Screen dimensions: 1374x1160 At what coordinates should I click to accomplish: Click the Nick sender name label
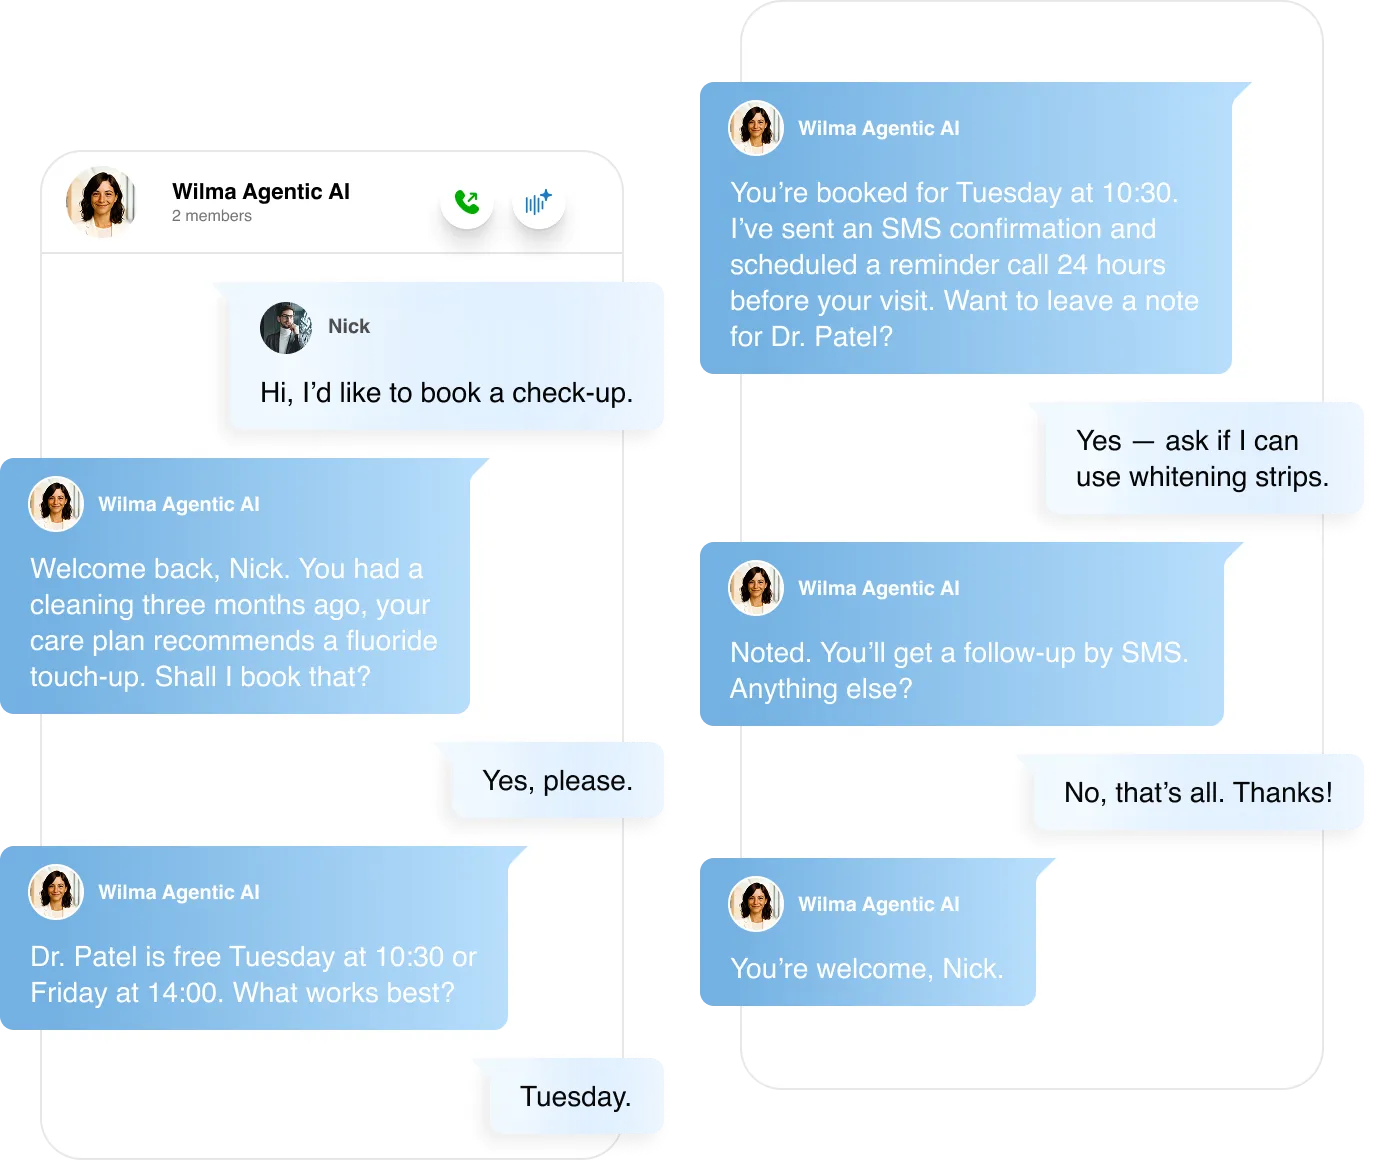pos(349,326)
